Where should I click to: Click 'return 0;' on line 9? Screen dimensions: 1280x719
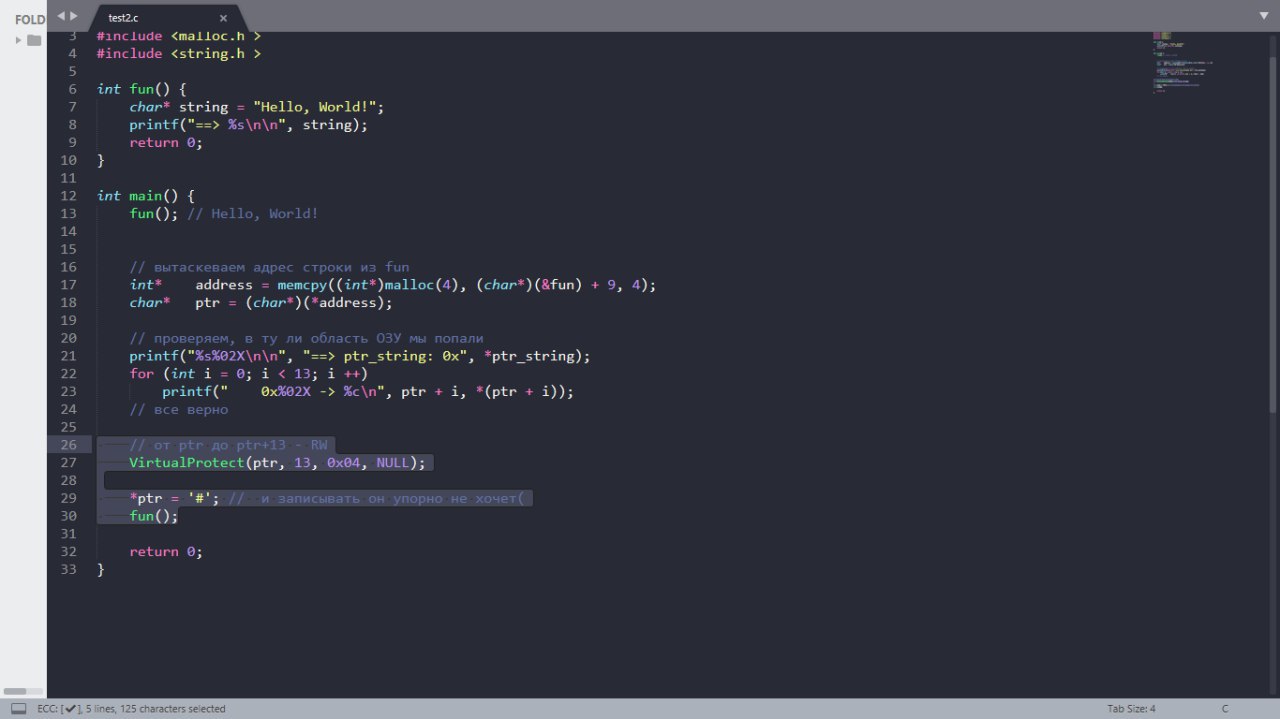coord(166,142)
